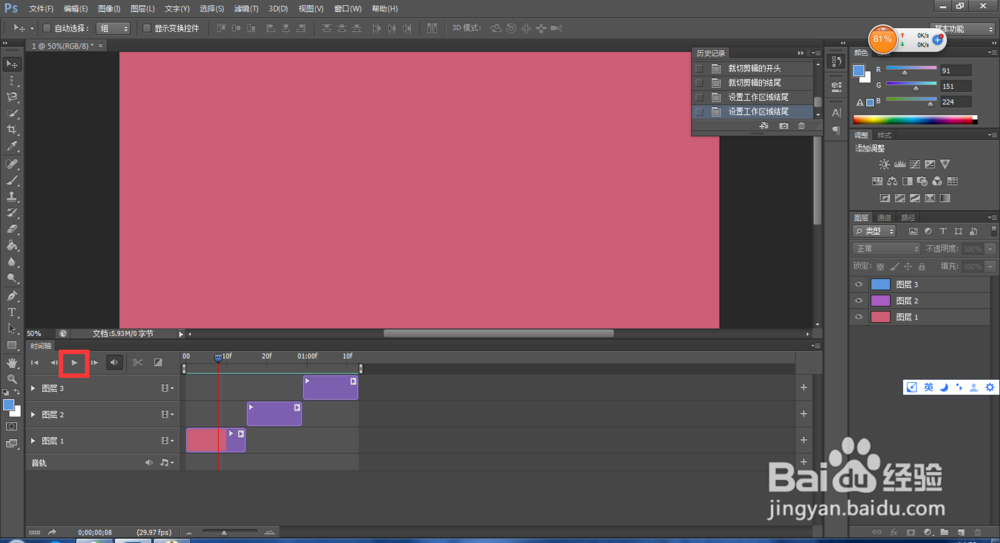Viewport: 1000px width, 543px height.
Task: Add audio to 音轨 track plus button
Action: point(804,461)
